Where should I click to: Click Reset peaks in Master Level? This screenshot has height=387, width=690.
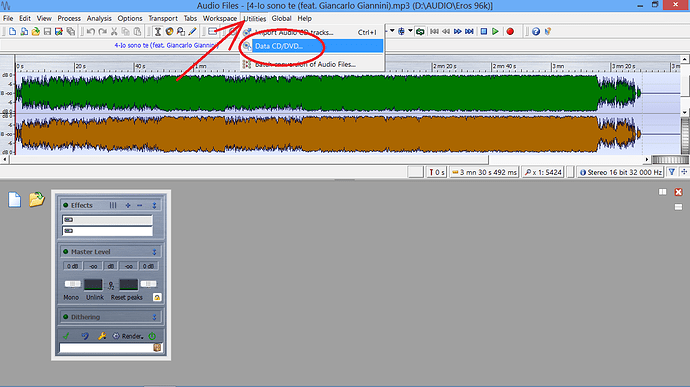point(127,298)
